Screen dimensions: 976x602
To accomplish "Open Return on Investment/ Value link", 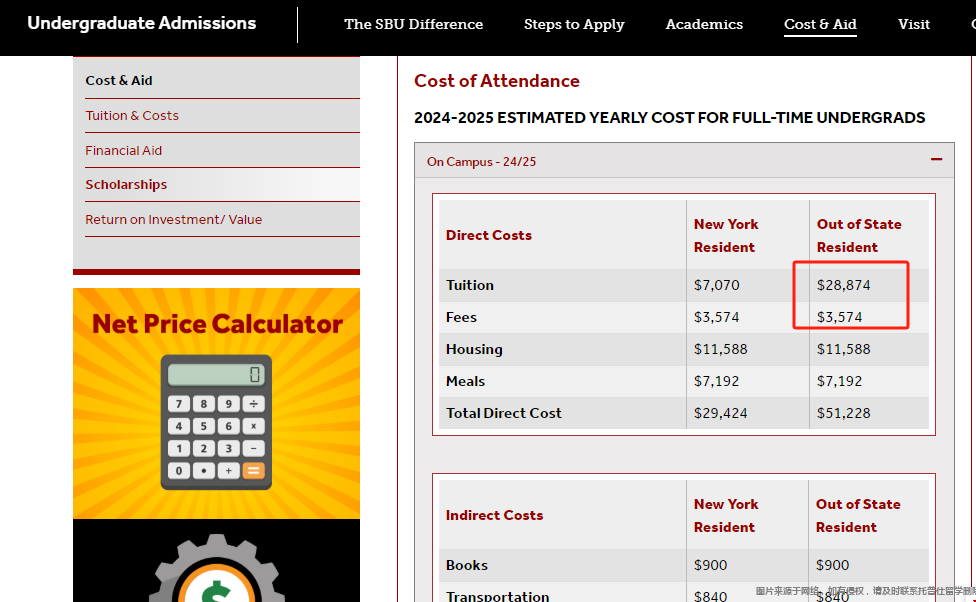I will click(174, 219).
